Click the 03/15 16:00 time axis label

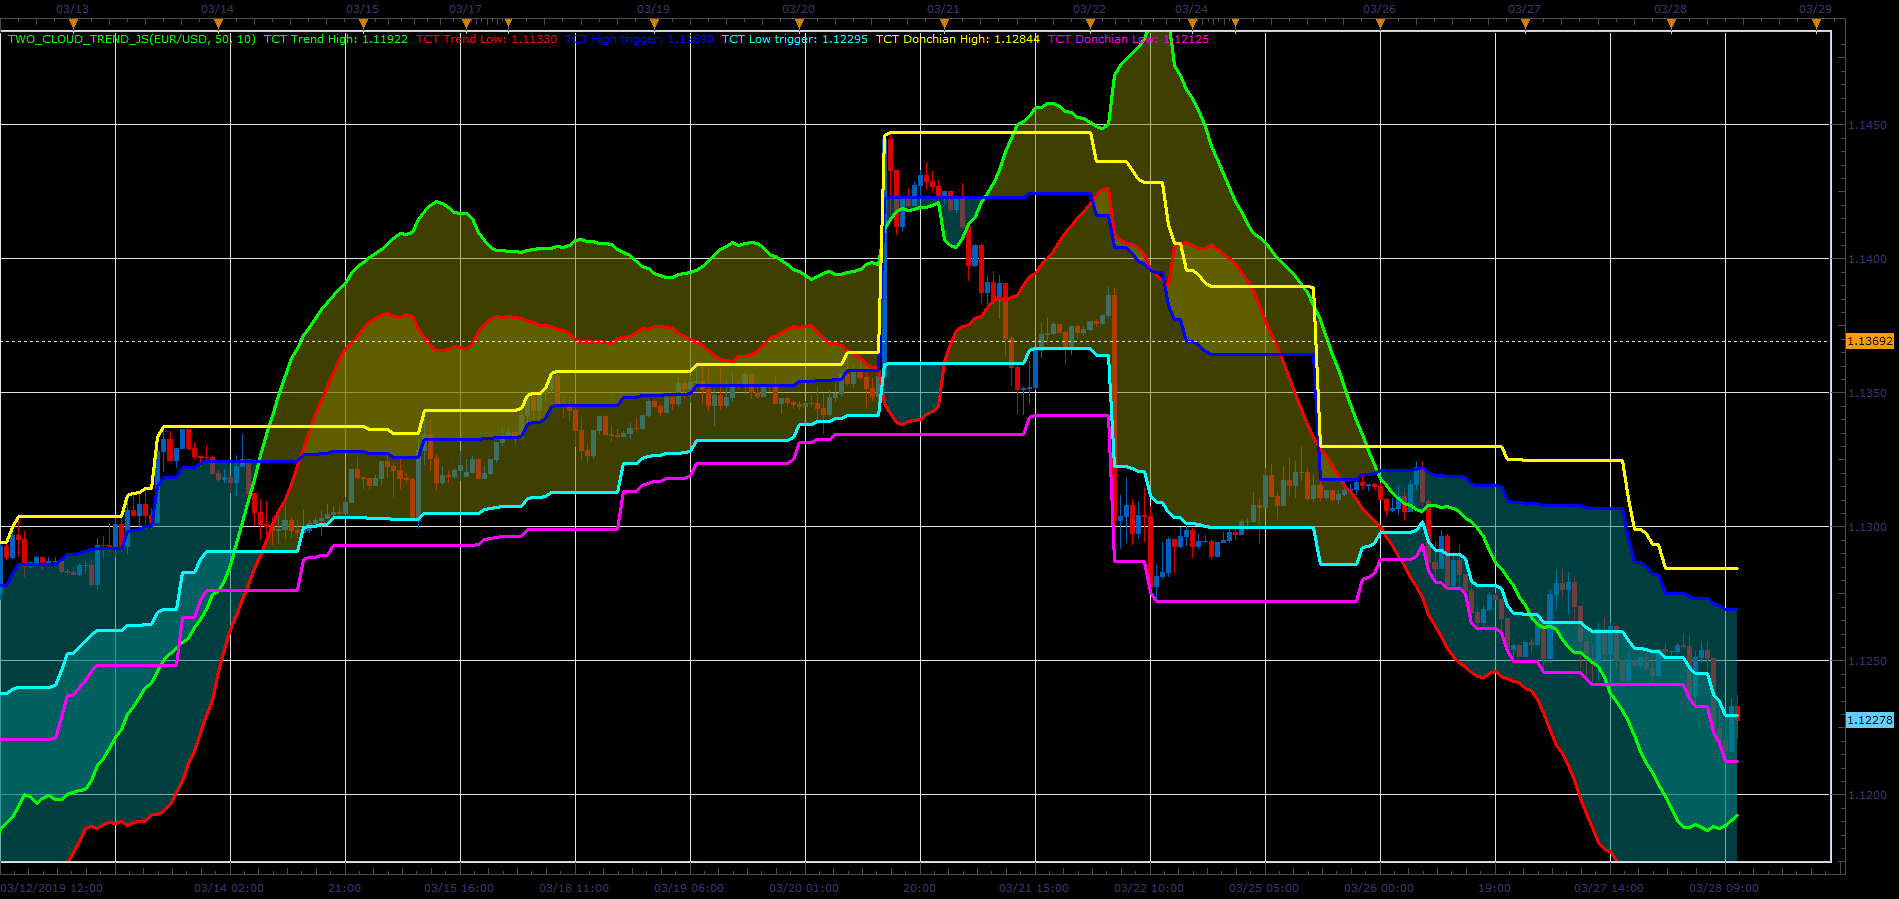pyautogui.click(x=459, y=888)
